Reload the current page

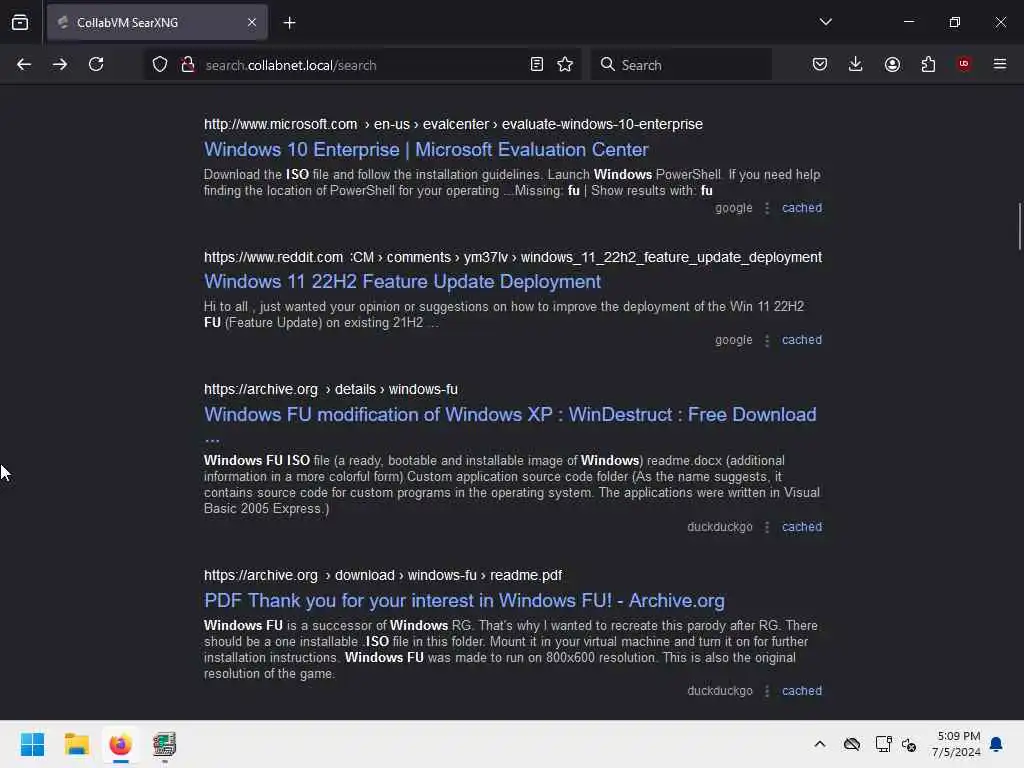coord(96,64)
